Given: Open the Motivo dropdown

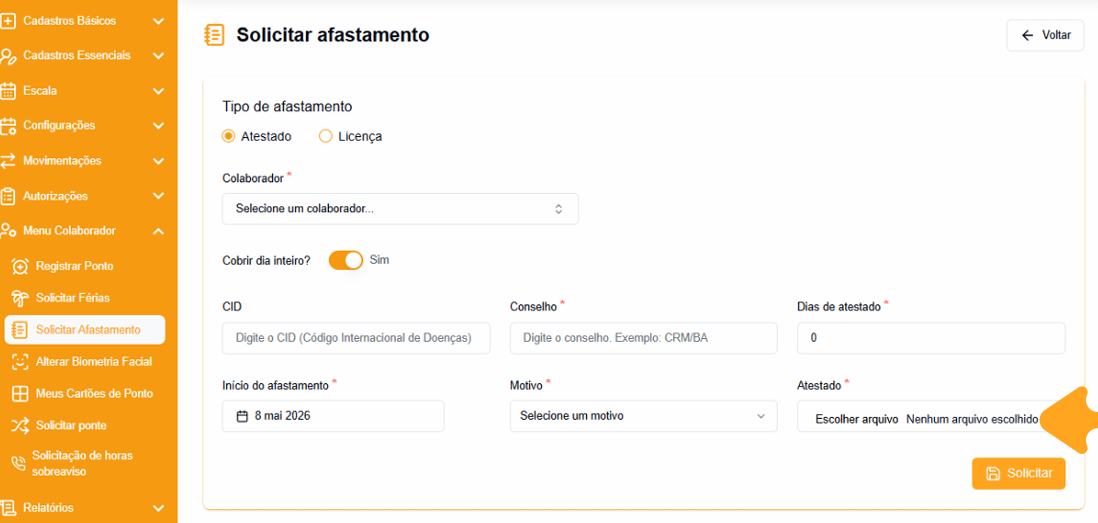Looking at the screenshot, I should [644, 416].
